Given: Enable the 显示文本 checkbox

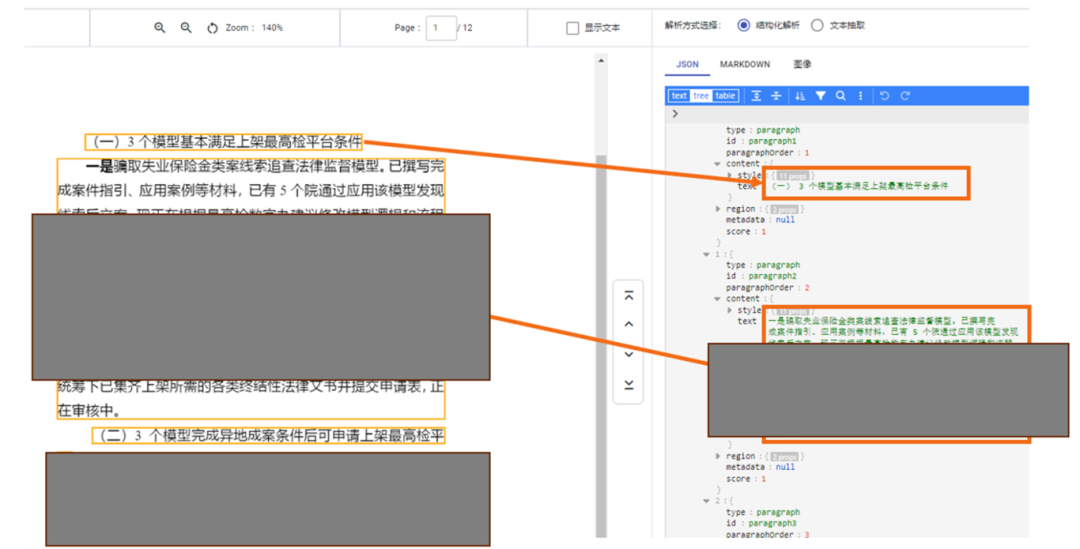Looking at the screenshot, I should (x=572, y=28).
